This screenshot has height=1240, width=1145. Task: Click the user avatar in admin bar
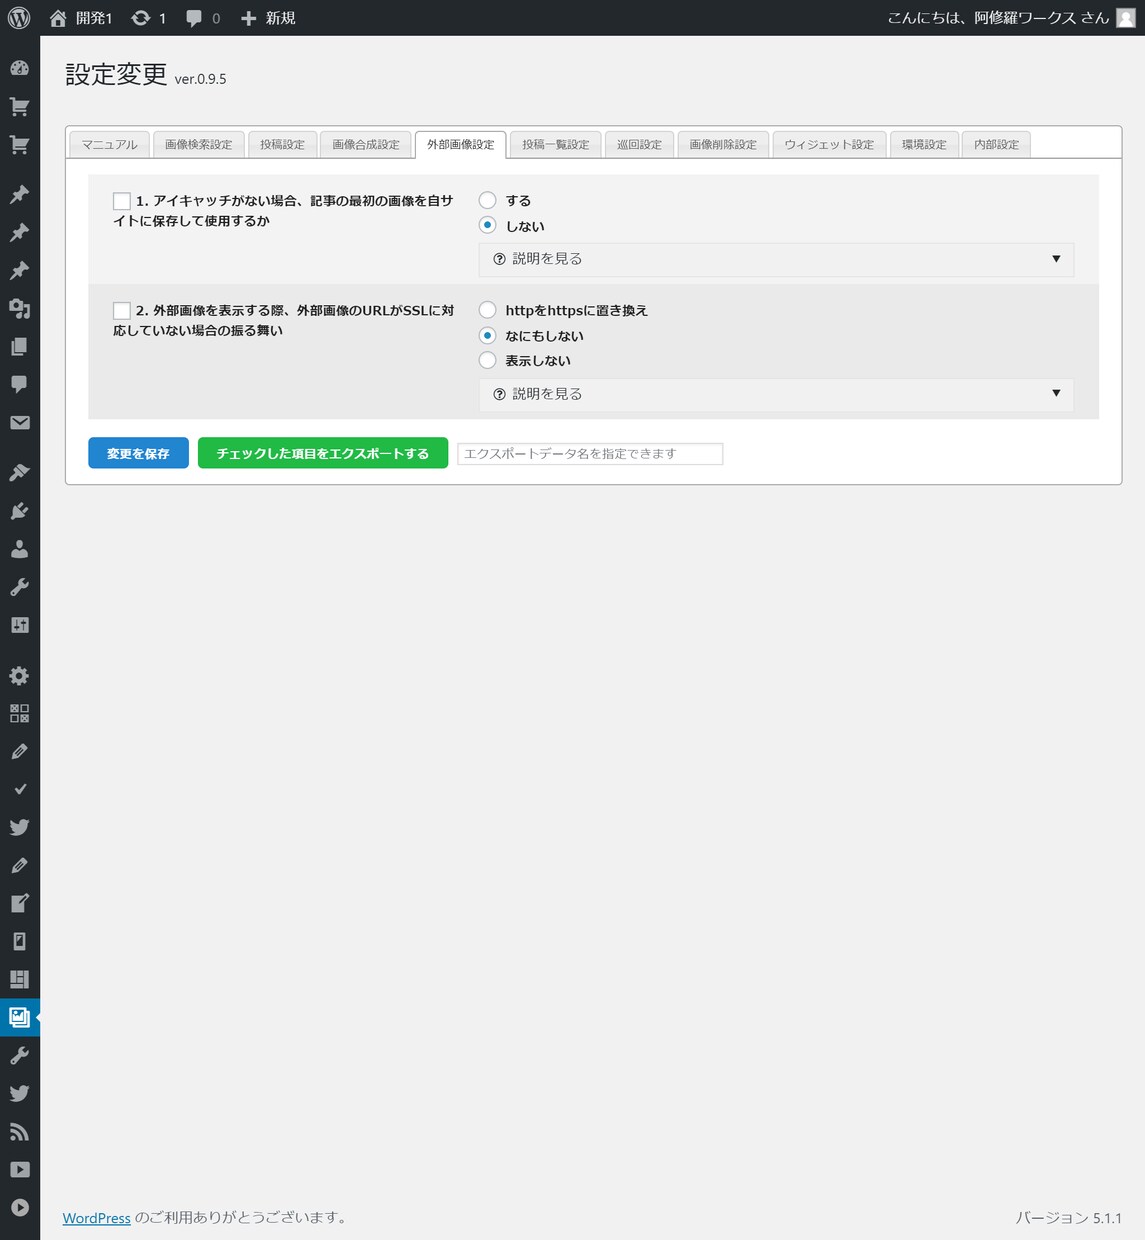[1125, 18]
